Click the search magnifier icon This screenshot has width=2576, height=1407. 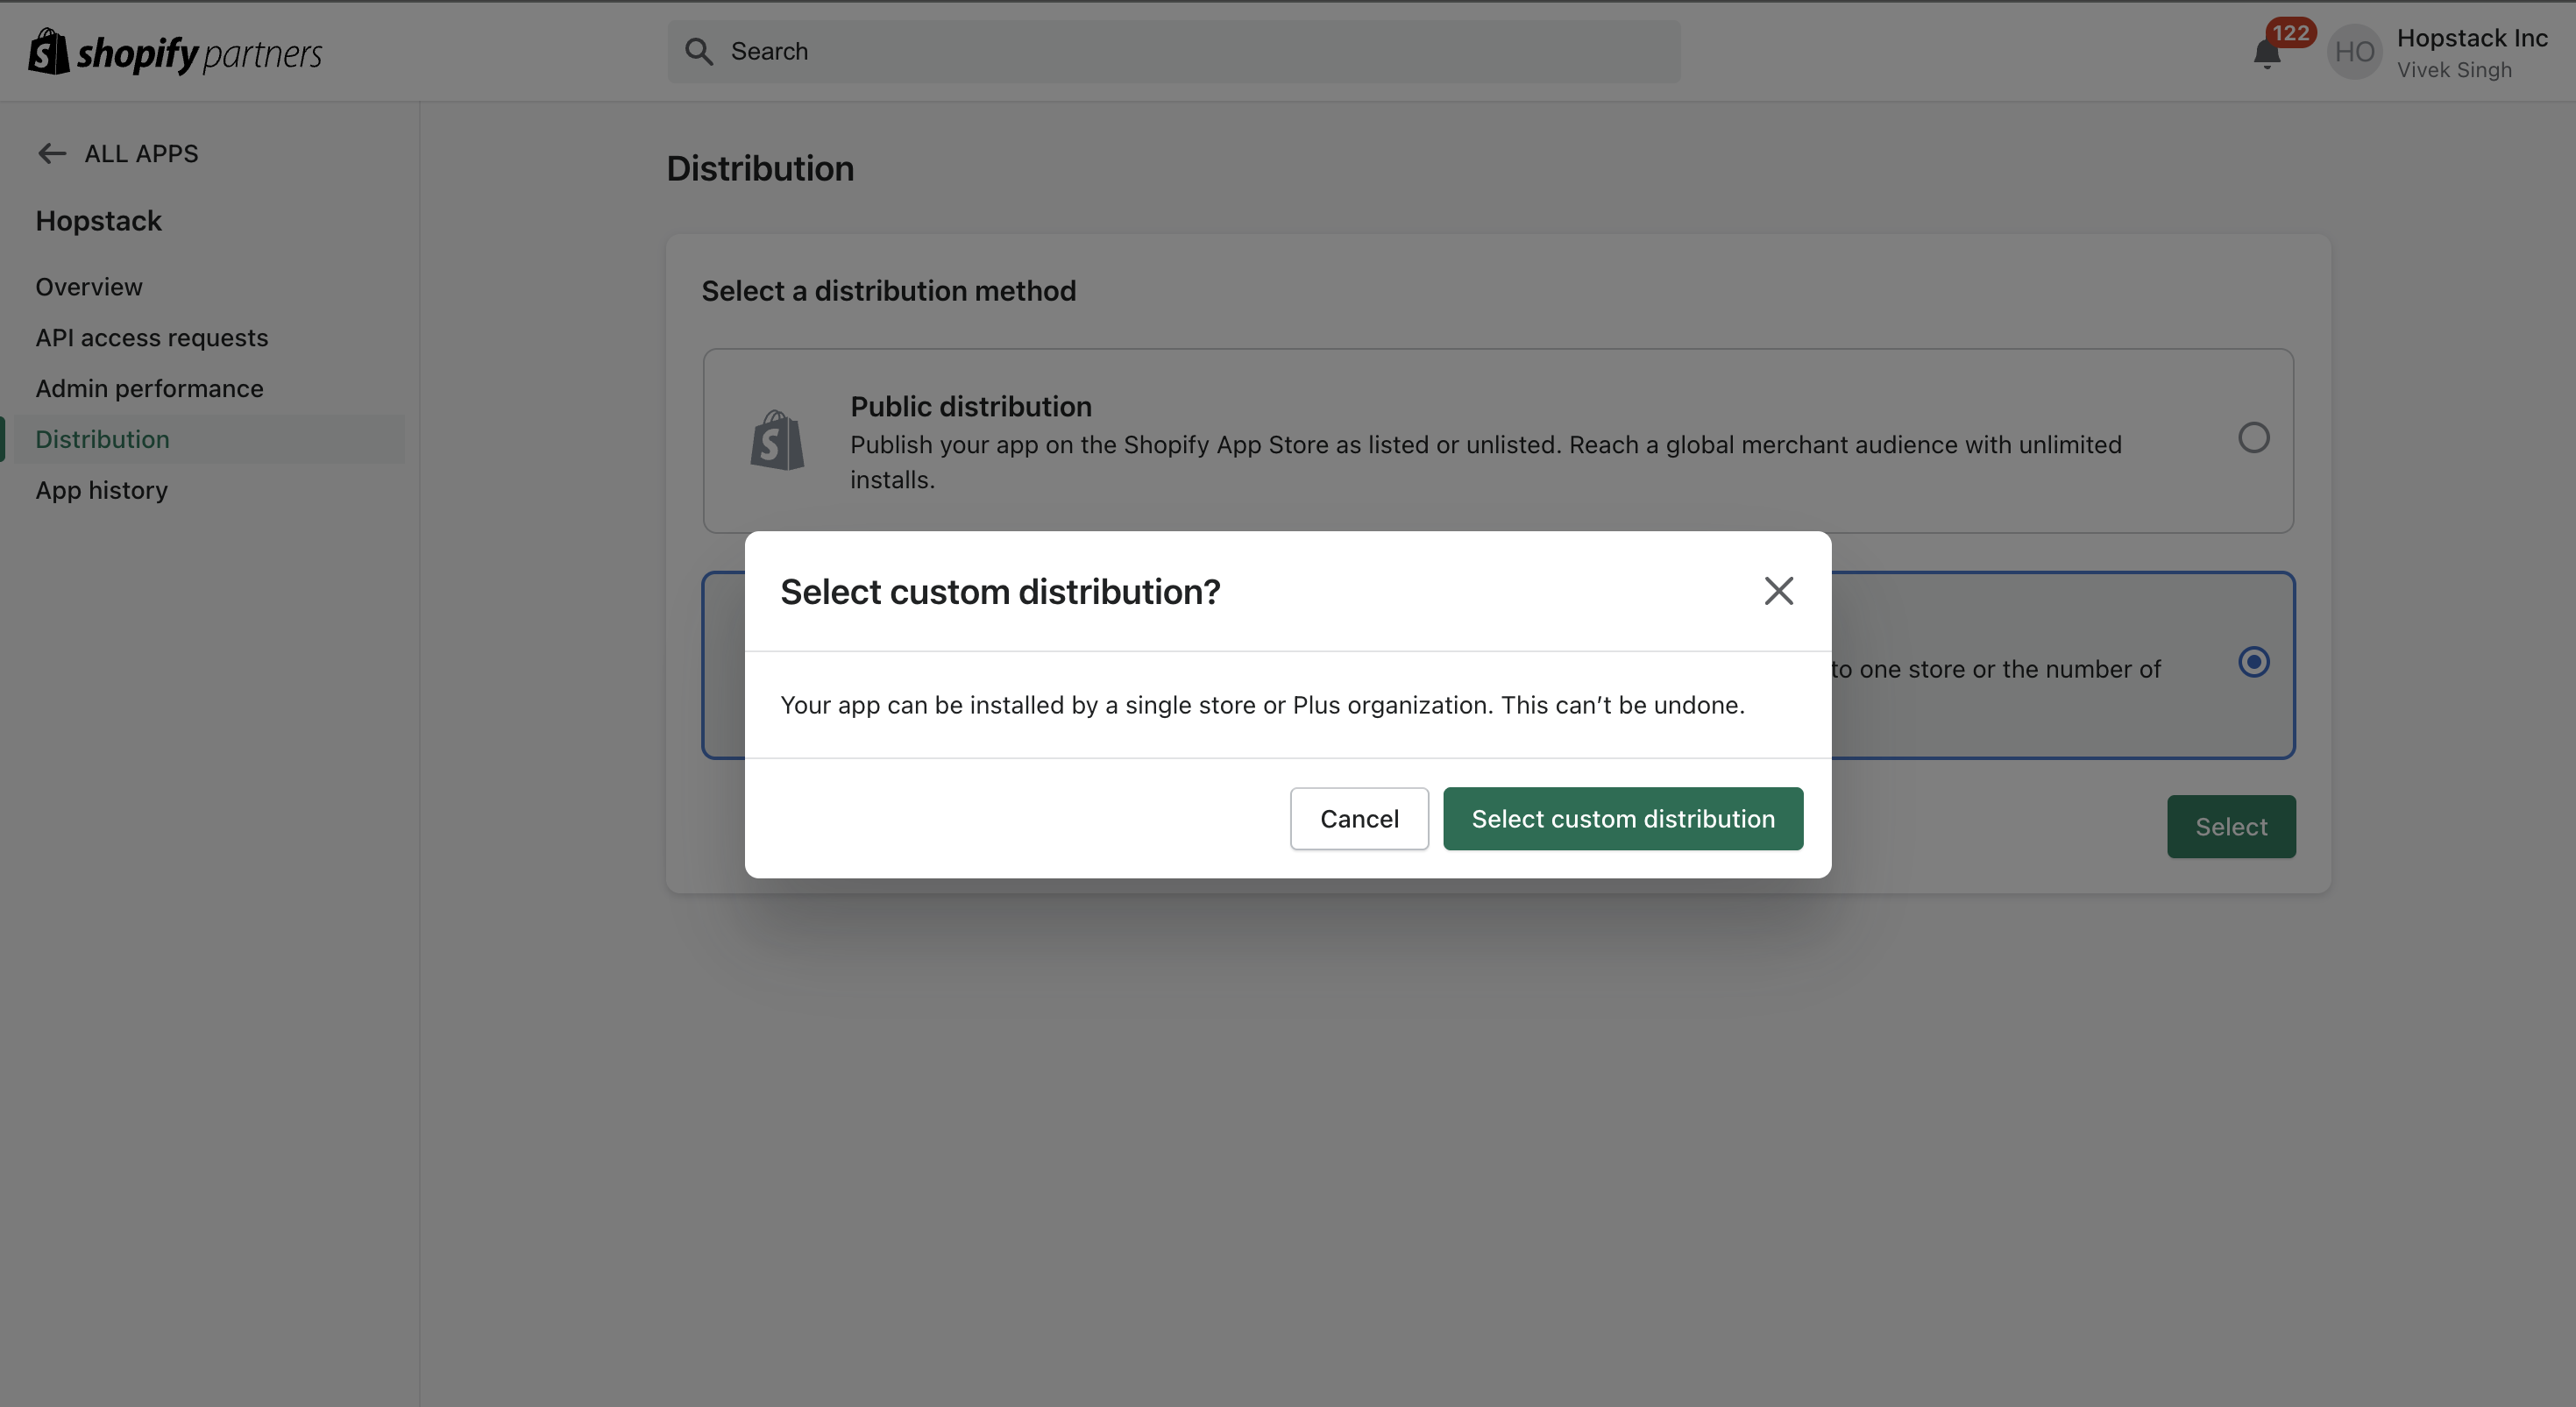click(x=699, y=52)
